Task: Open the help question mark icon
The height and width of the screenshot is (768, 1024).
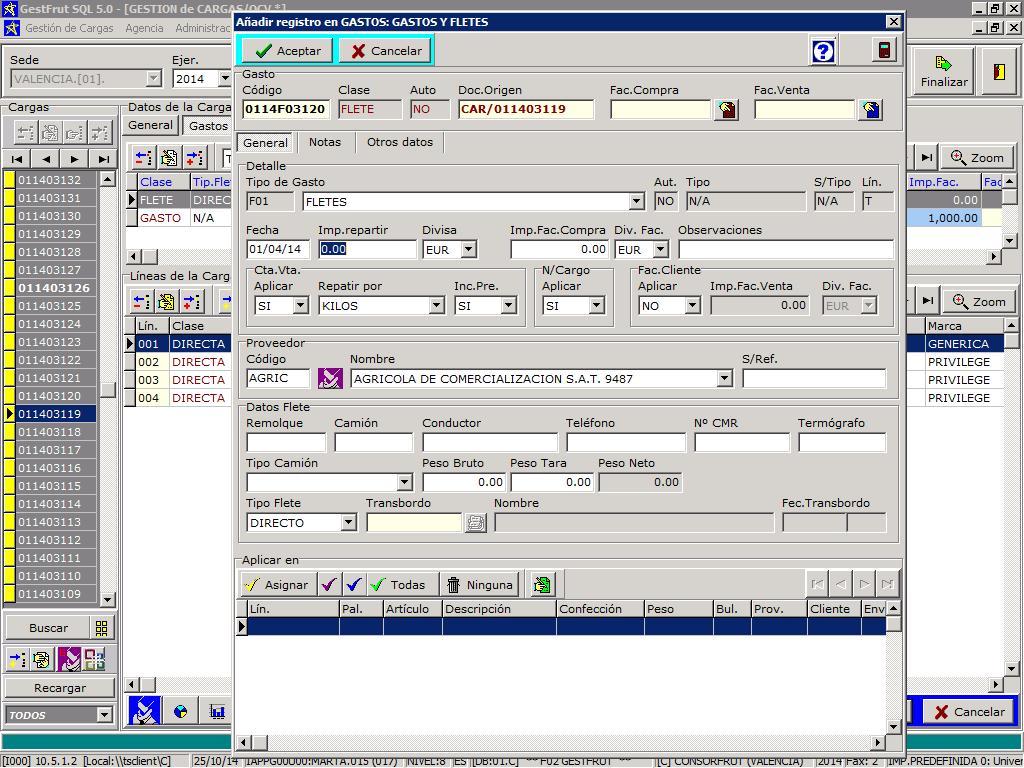Action: click(x=823, y=51)
